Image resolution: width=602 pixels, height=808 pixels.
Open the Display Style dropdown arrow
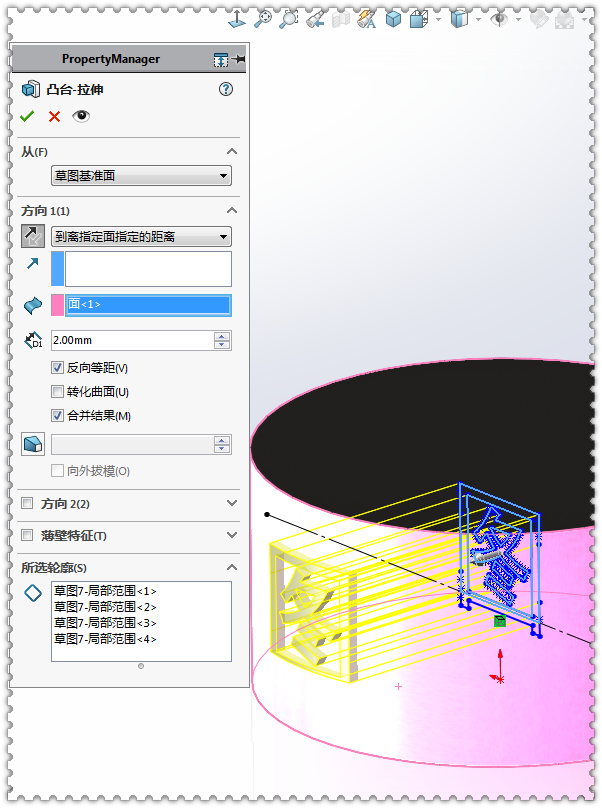(x=438, y=20)
